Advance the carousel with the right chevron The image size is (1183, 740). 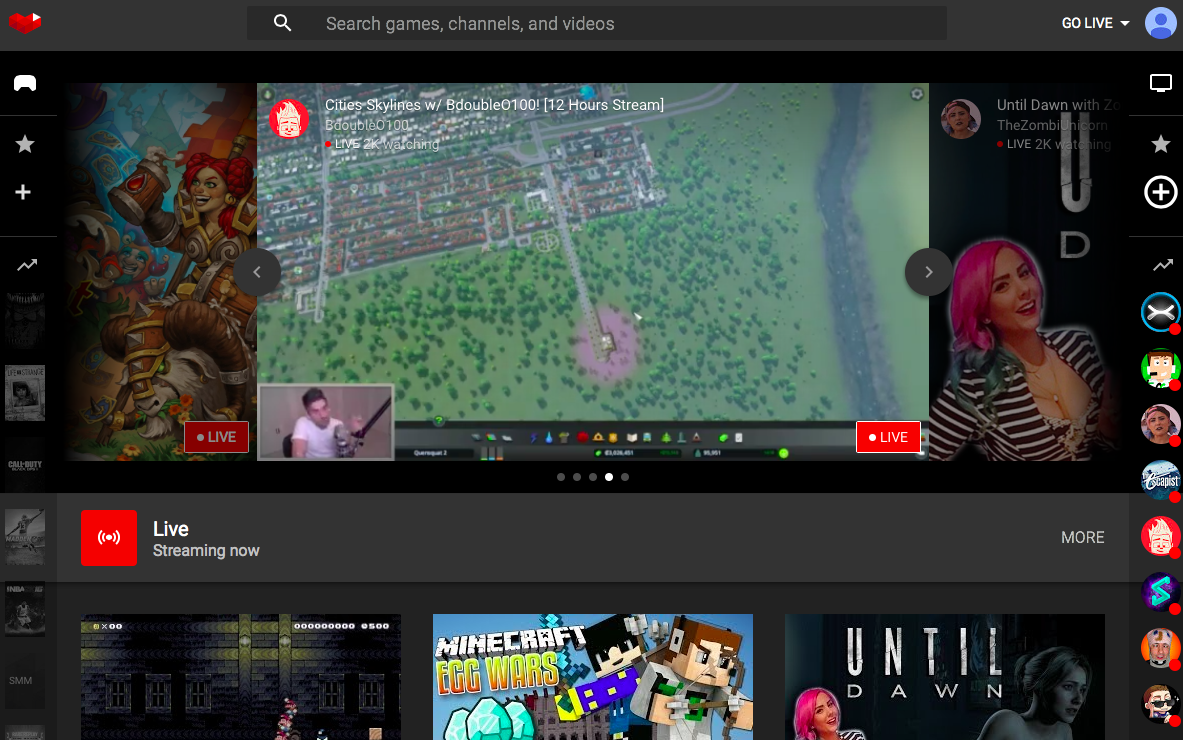(x=928, y=272)
